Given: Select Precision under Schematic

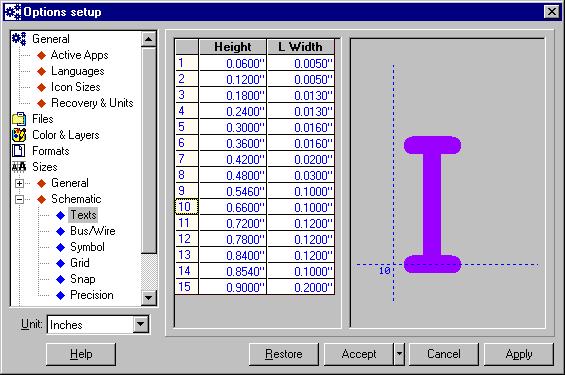Looking at the screenshot, I should (x=92, y=295).
